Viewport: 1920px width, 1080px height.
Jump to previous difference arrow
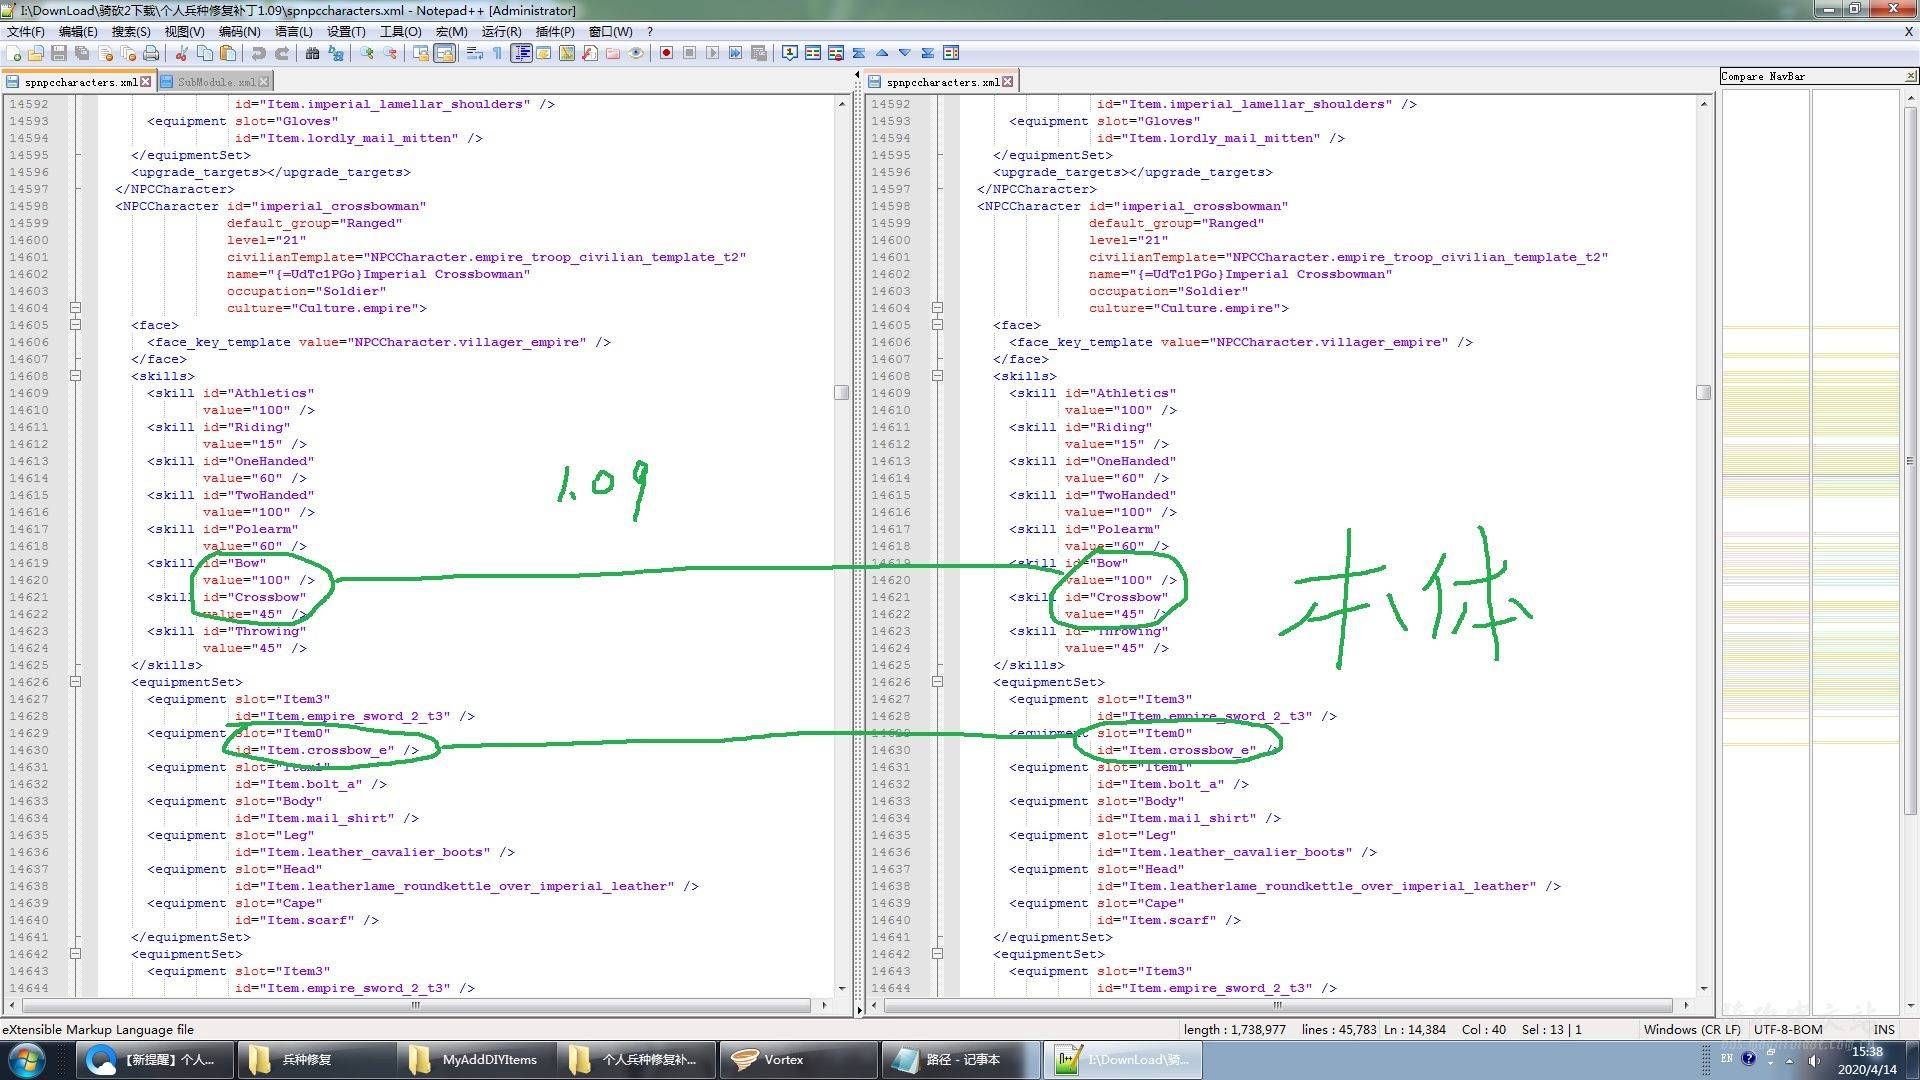(882, 53)
